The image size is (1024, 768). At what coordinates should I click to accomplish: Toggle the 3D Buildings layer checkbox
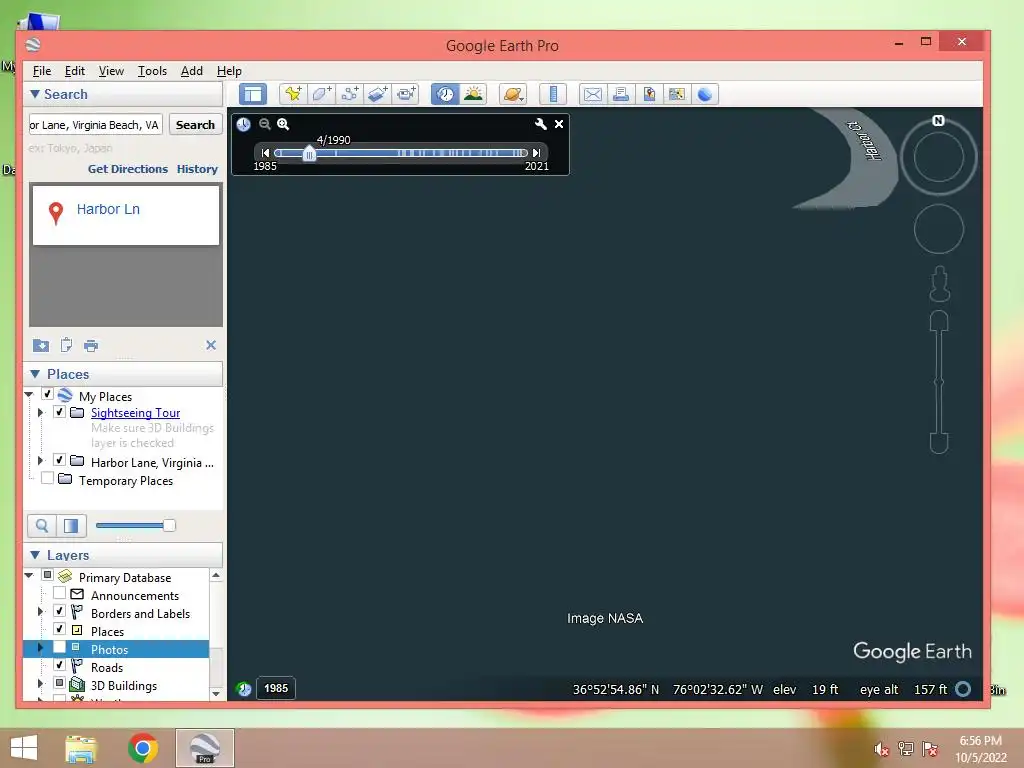tap(59, 683)
